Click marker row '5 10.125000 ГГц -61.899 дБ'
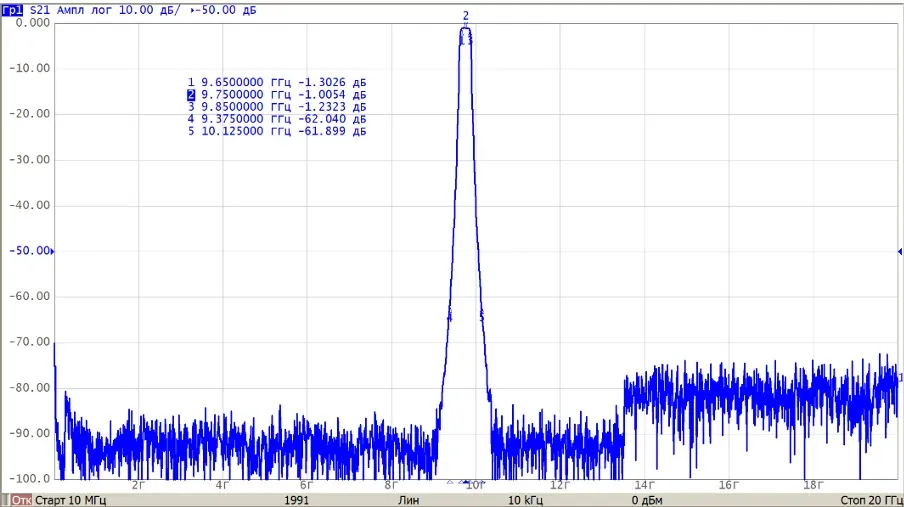This screenshot has height=507, width=904. (277, 131)
